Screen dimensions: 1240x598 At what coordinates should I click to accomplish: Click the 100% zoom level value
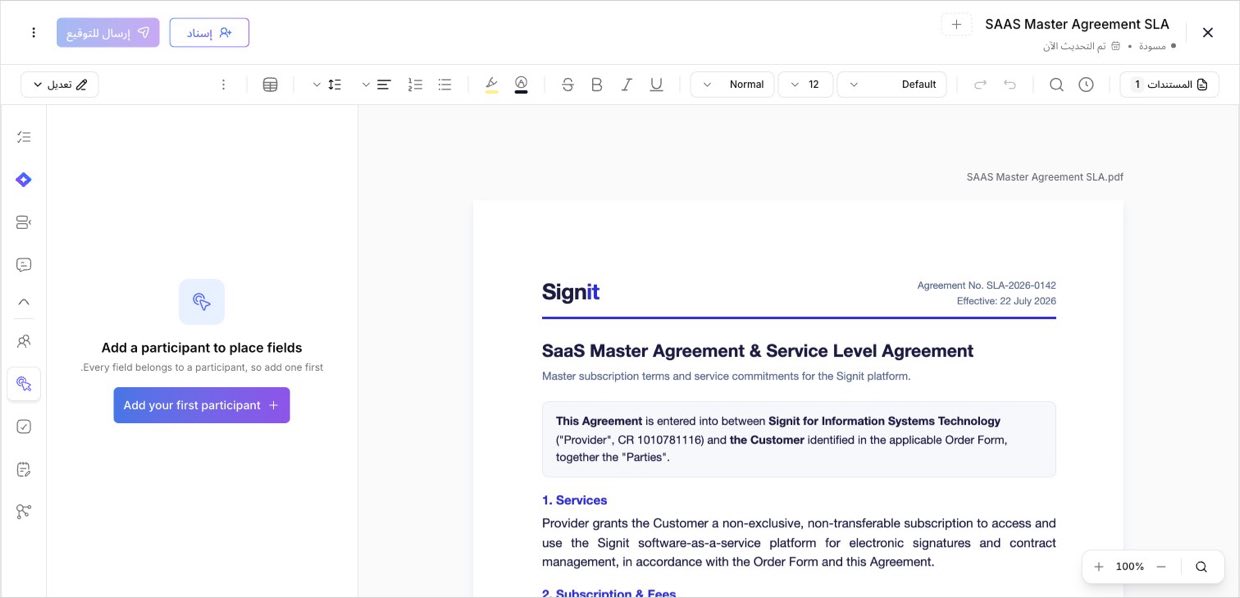[1130, 567]
